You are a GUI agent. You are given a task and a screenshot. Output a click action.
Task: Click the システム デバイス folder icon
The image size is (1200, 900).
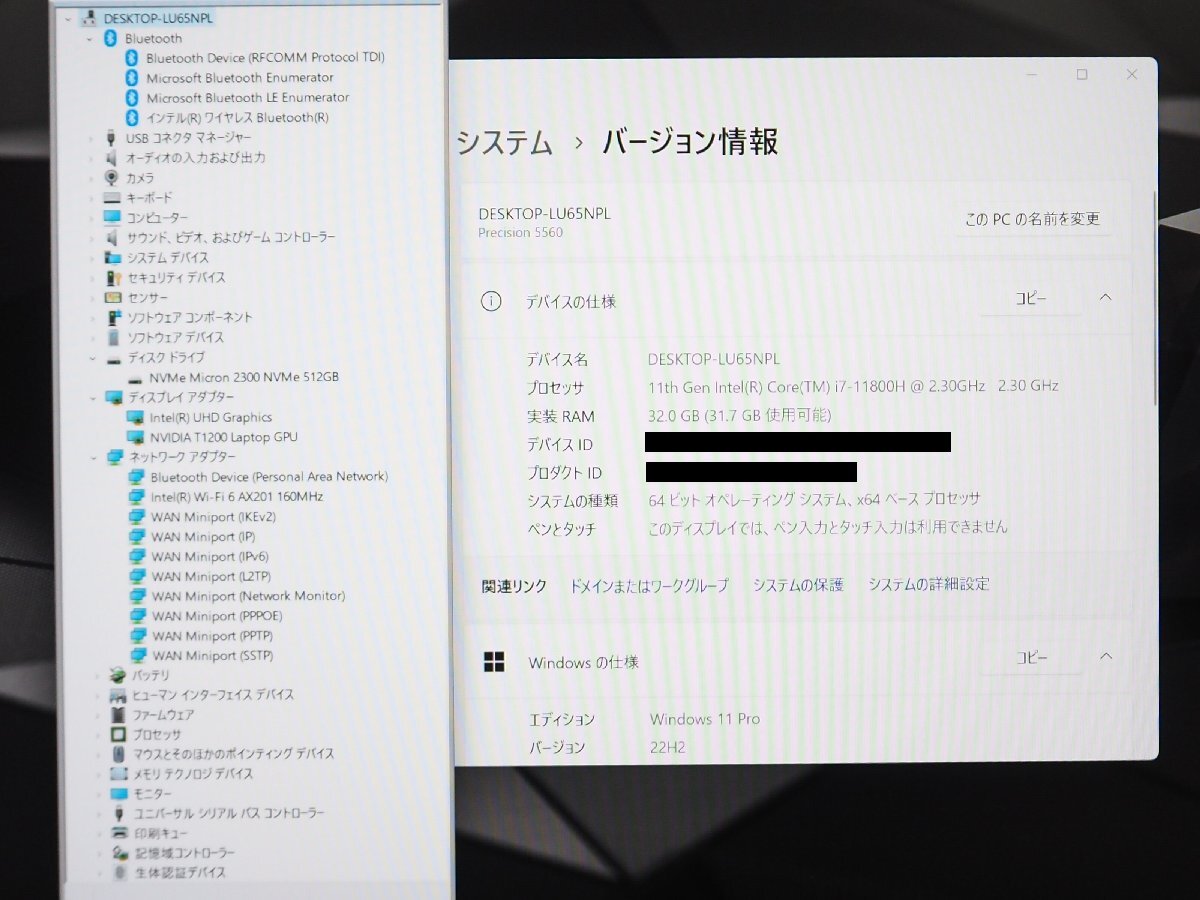coord(112,258)
